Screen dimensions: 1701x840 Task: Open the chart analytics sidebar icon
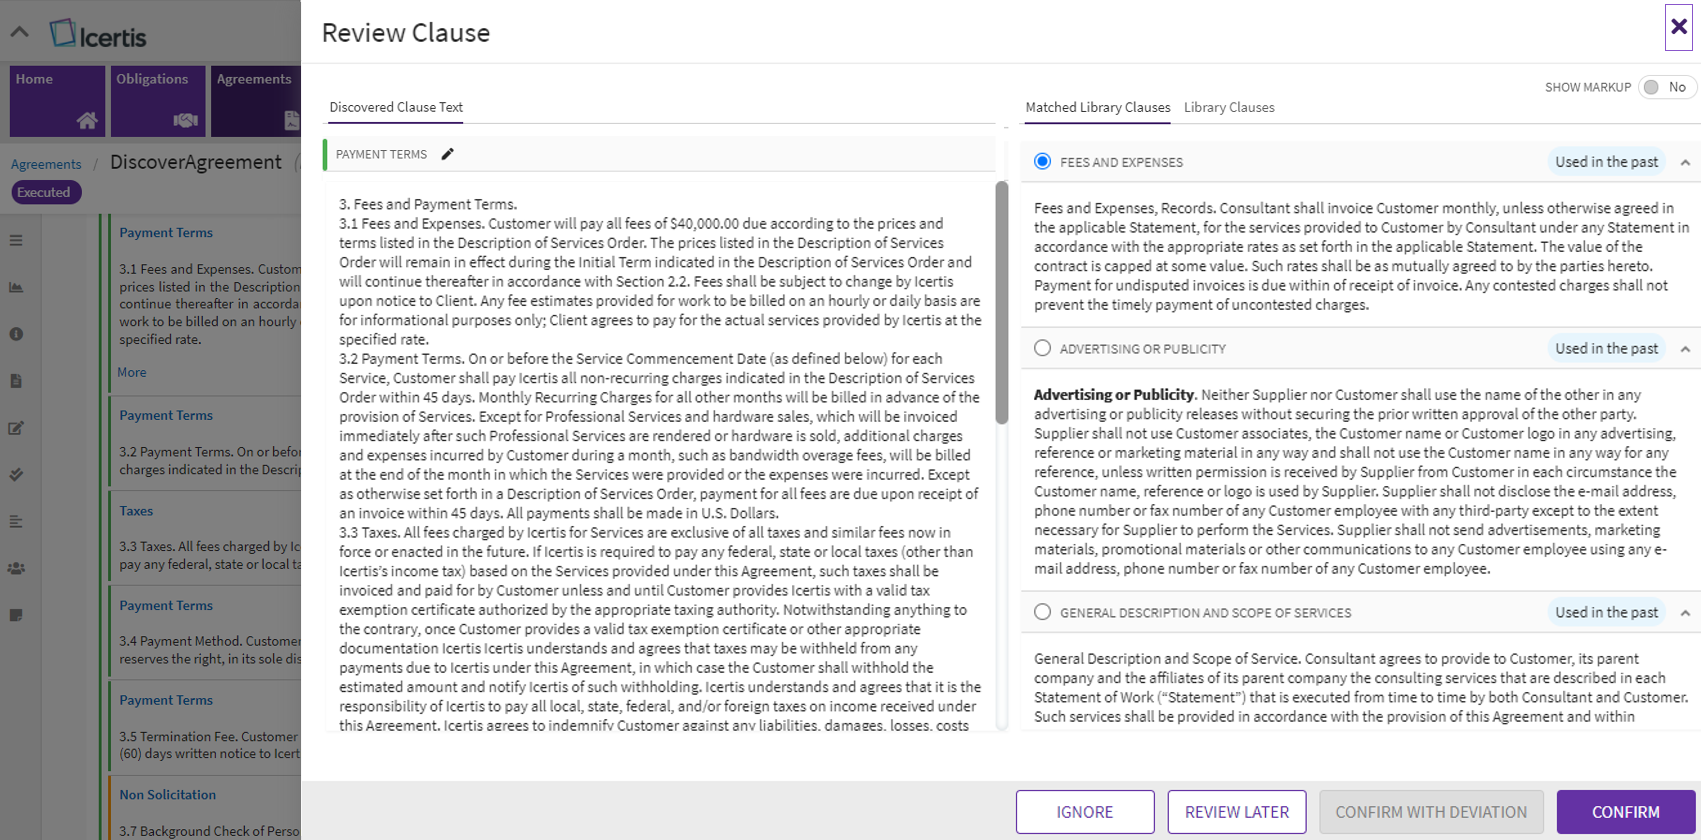(x=16, y=288)
